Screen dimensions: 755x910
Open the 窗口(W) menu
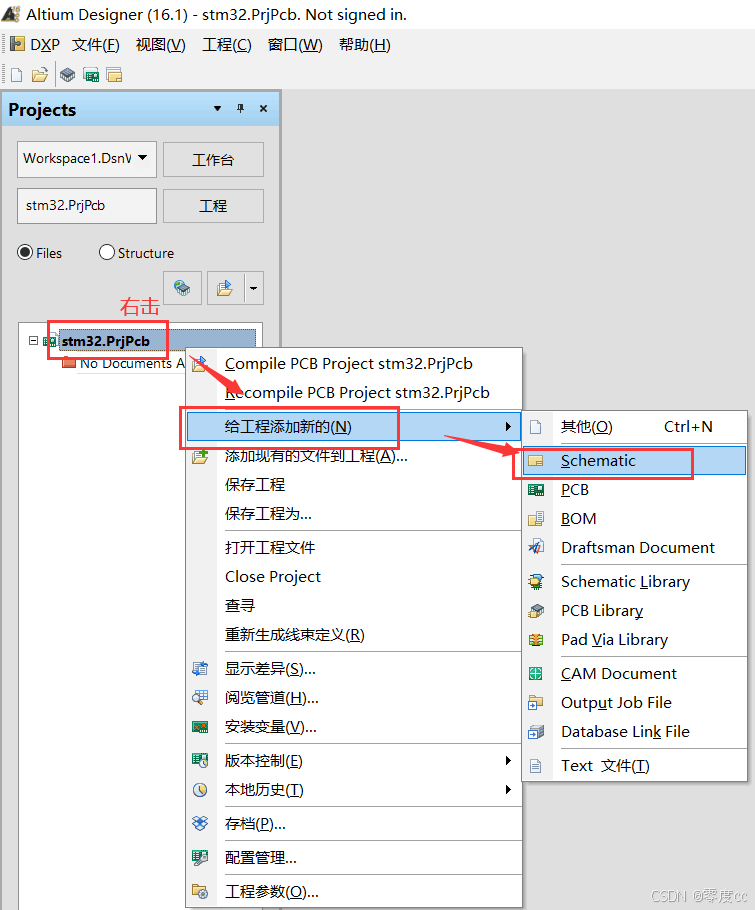[x=295, y=45]
